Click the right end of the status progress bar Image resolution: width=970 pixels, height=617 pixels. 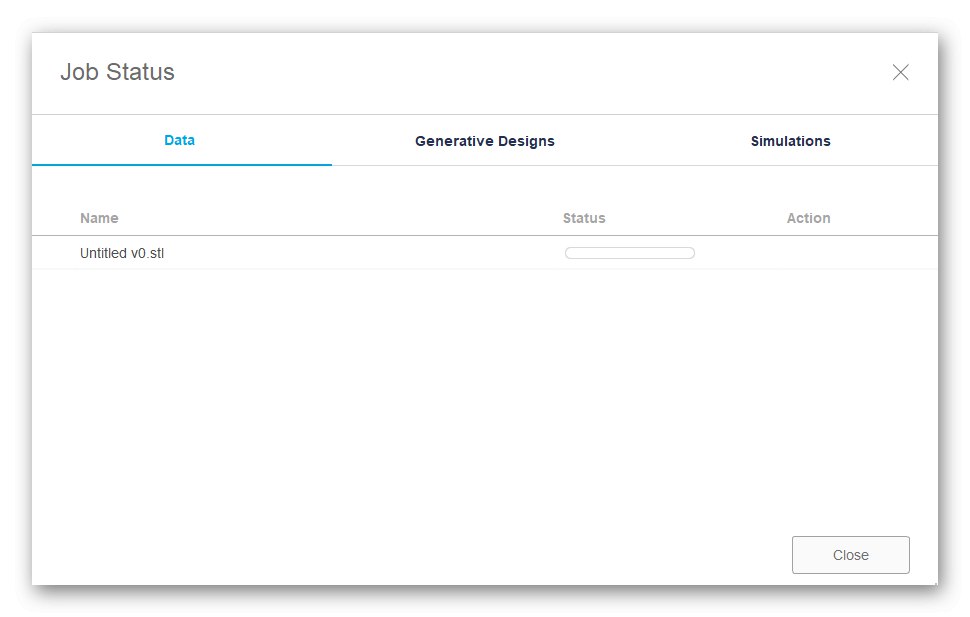pyautogui.click(x=690, y=253)
